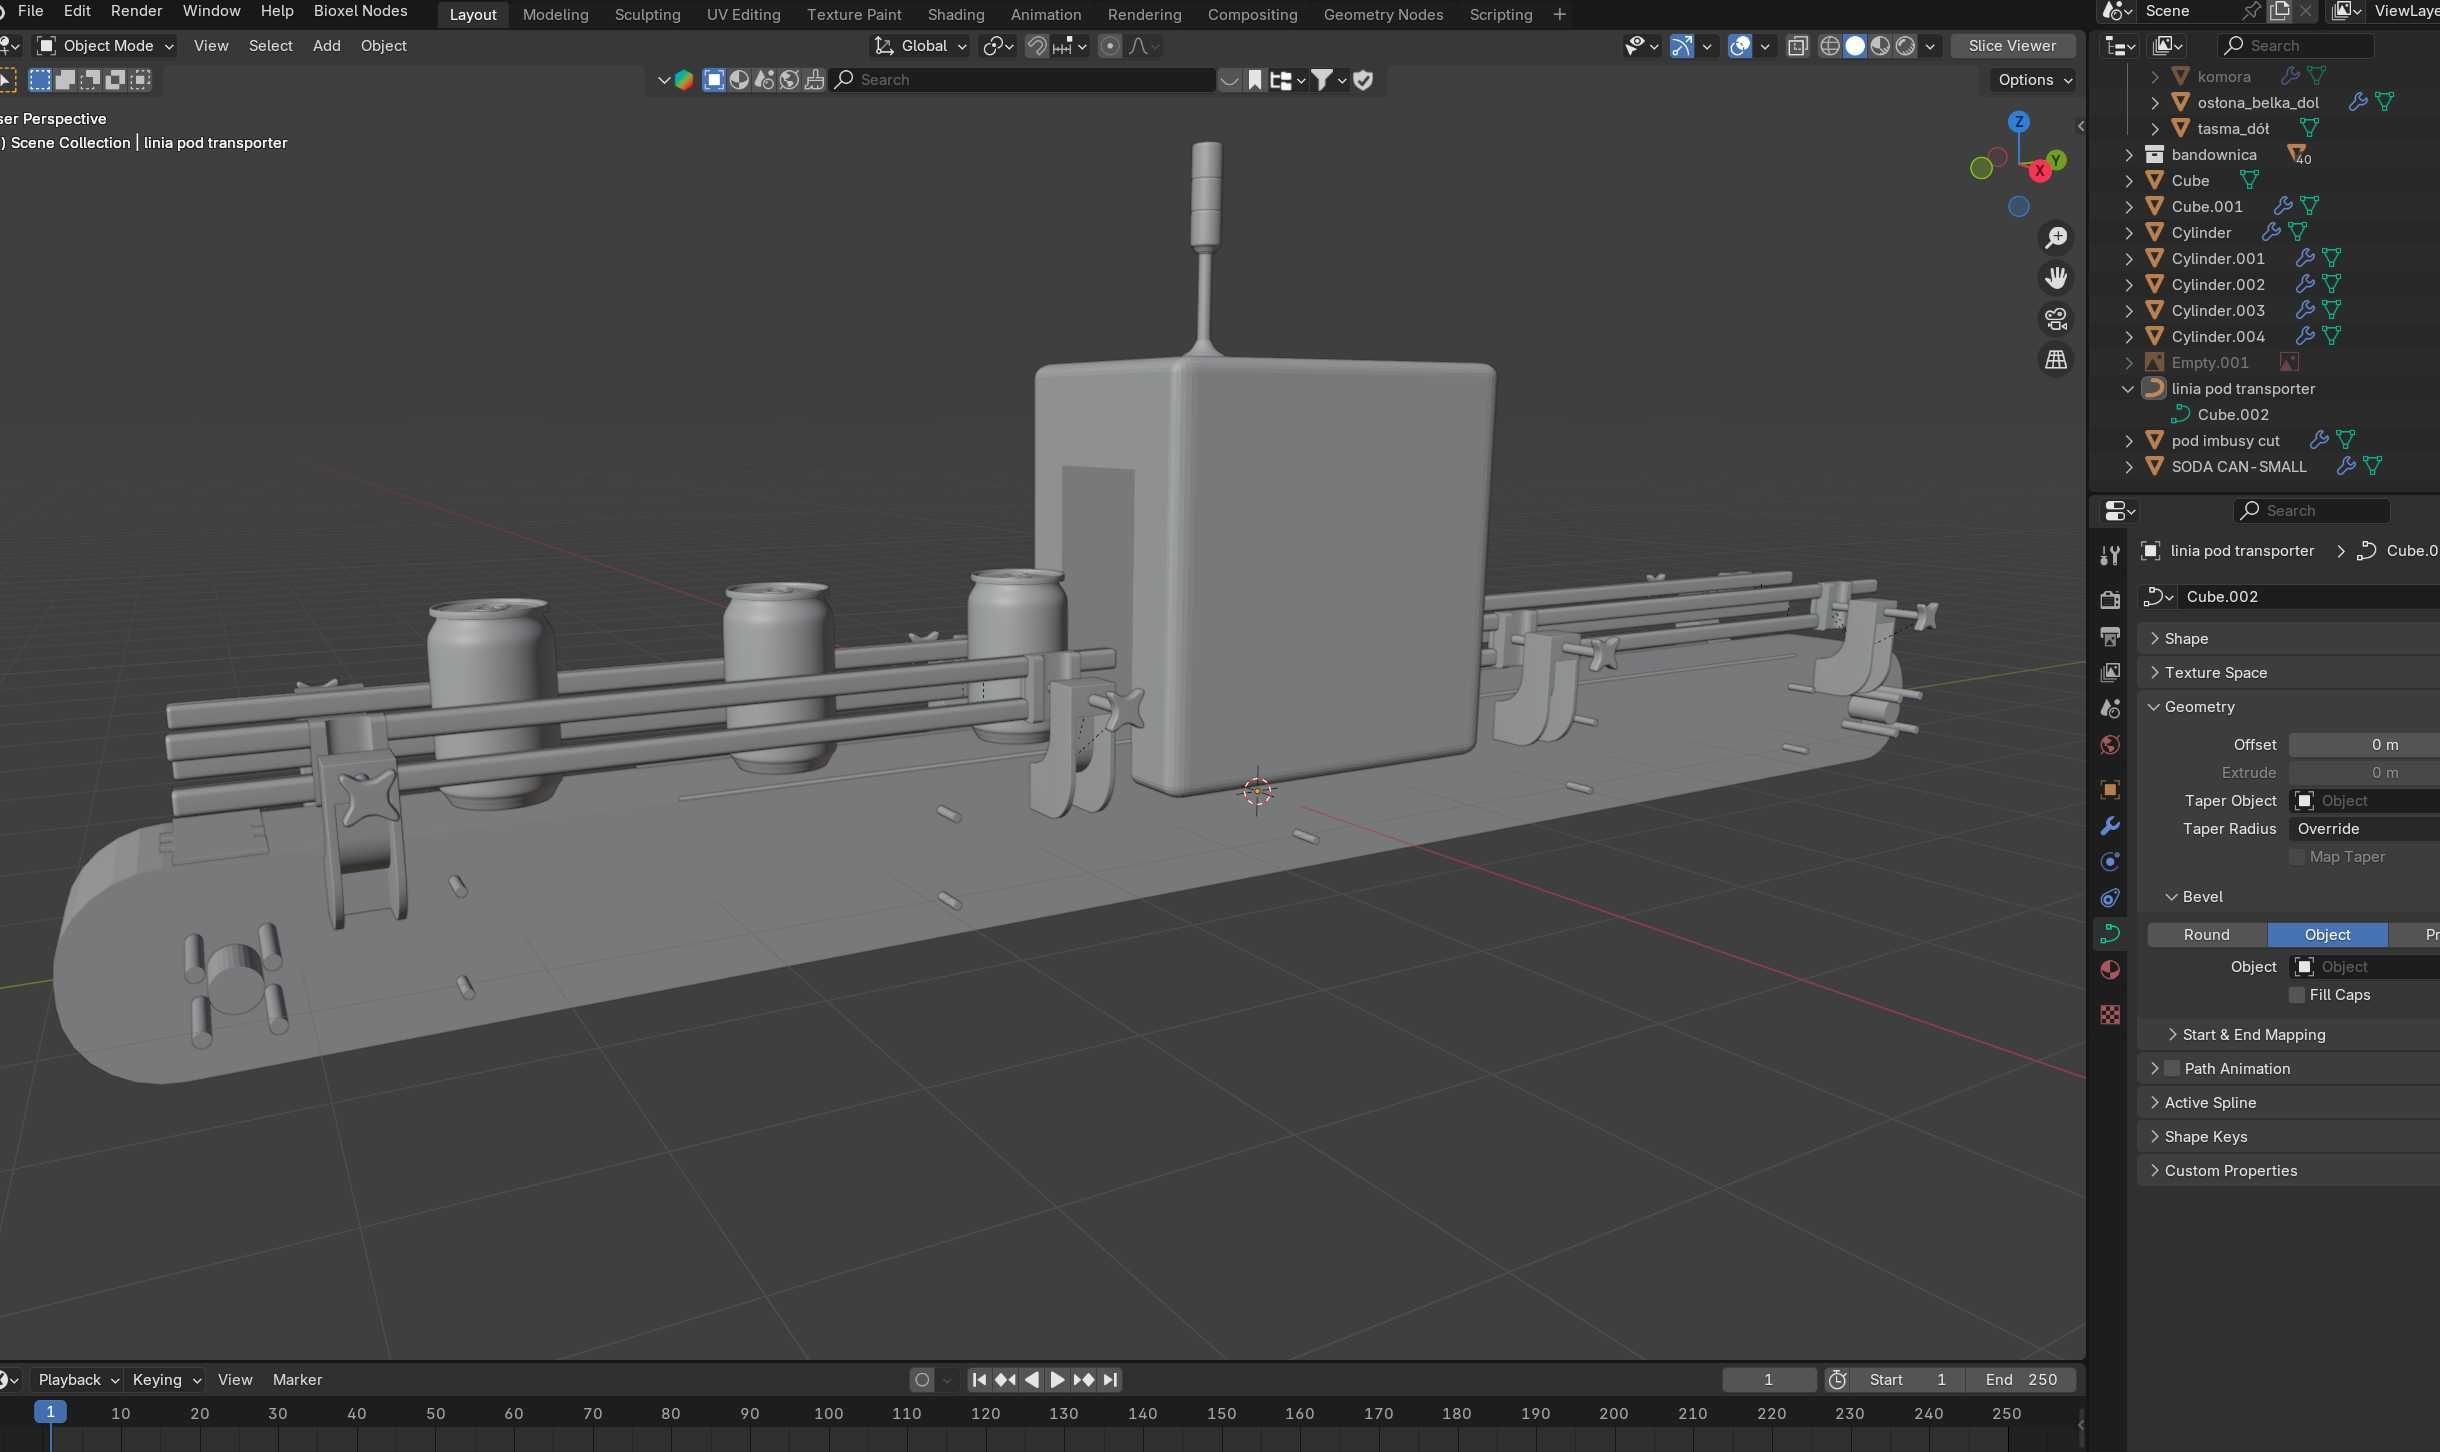
Task: Open the viewport Add menu
Action: (x=326, y=46)
